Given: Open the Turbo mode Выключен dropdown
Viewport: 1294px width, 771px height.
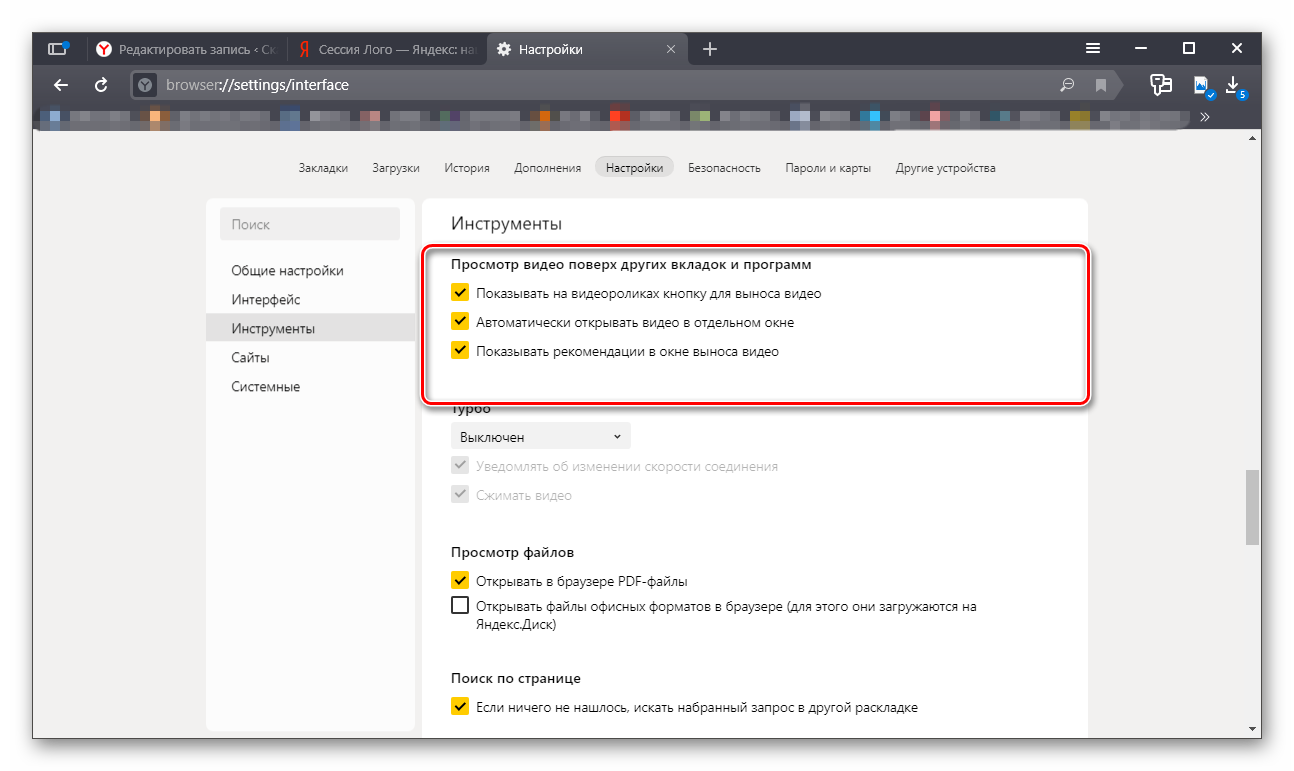Looking at the screenshot, I should [x=541, y=437].
